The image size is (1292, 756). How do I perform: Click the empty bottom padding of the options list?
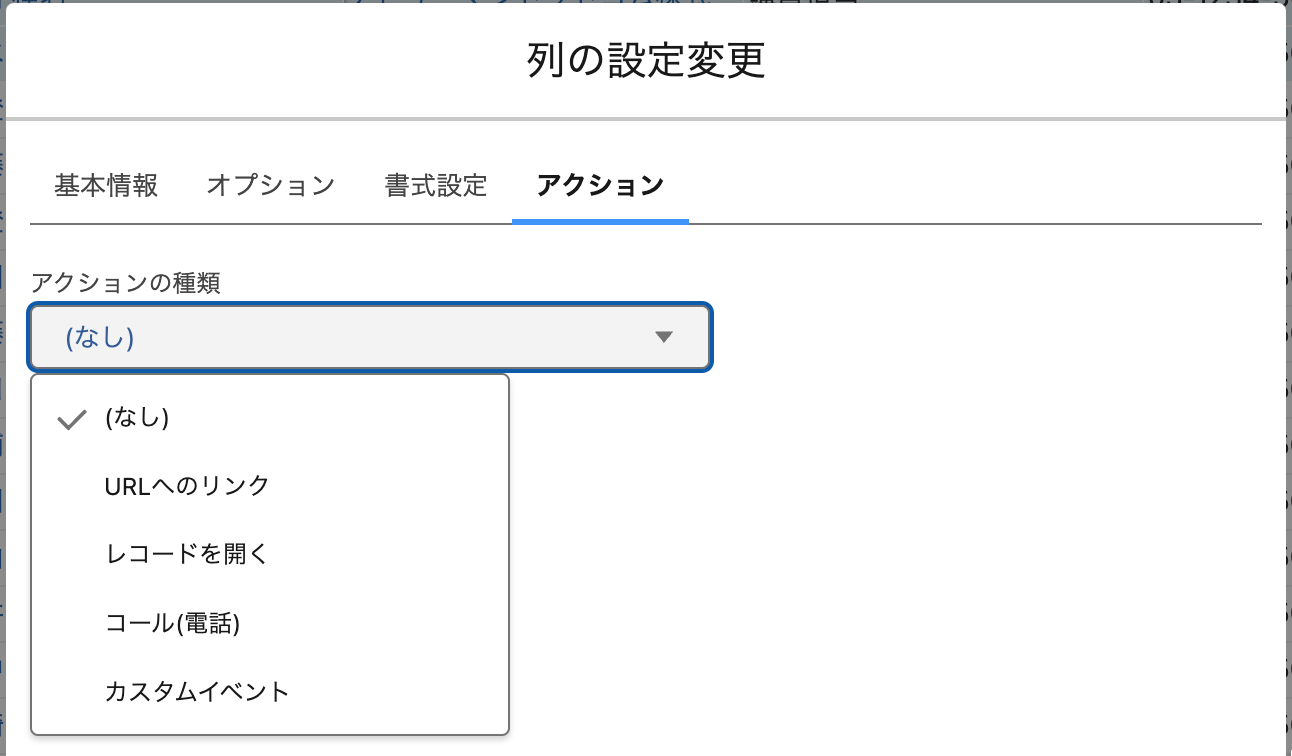pos(270,725)
